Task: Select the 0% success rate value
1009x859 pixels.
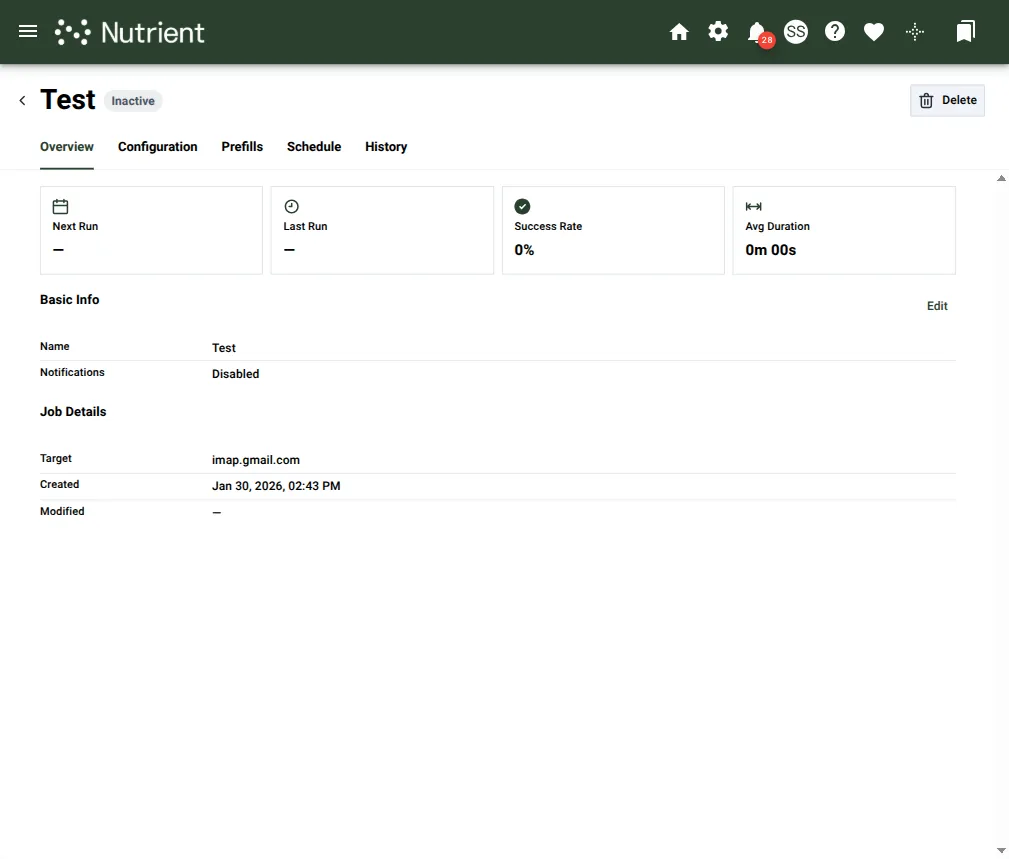Action: point(524,250)
